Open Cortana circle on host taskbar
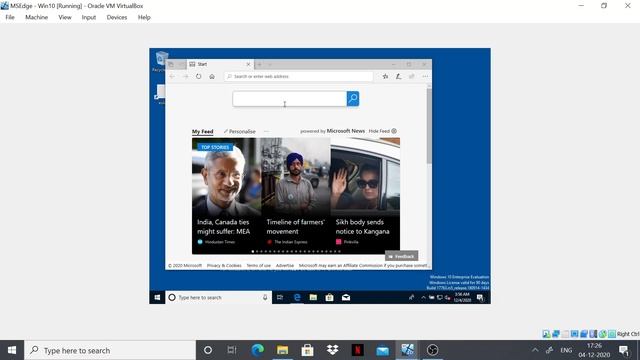 pyautogui.click(x=207, y=350)
